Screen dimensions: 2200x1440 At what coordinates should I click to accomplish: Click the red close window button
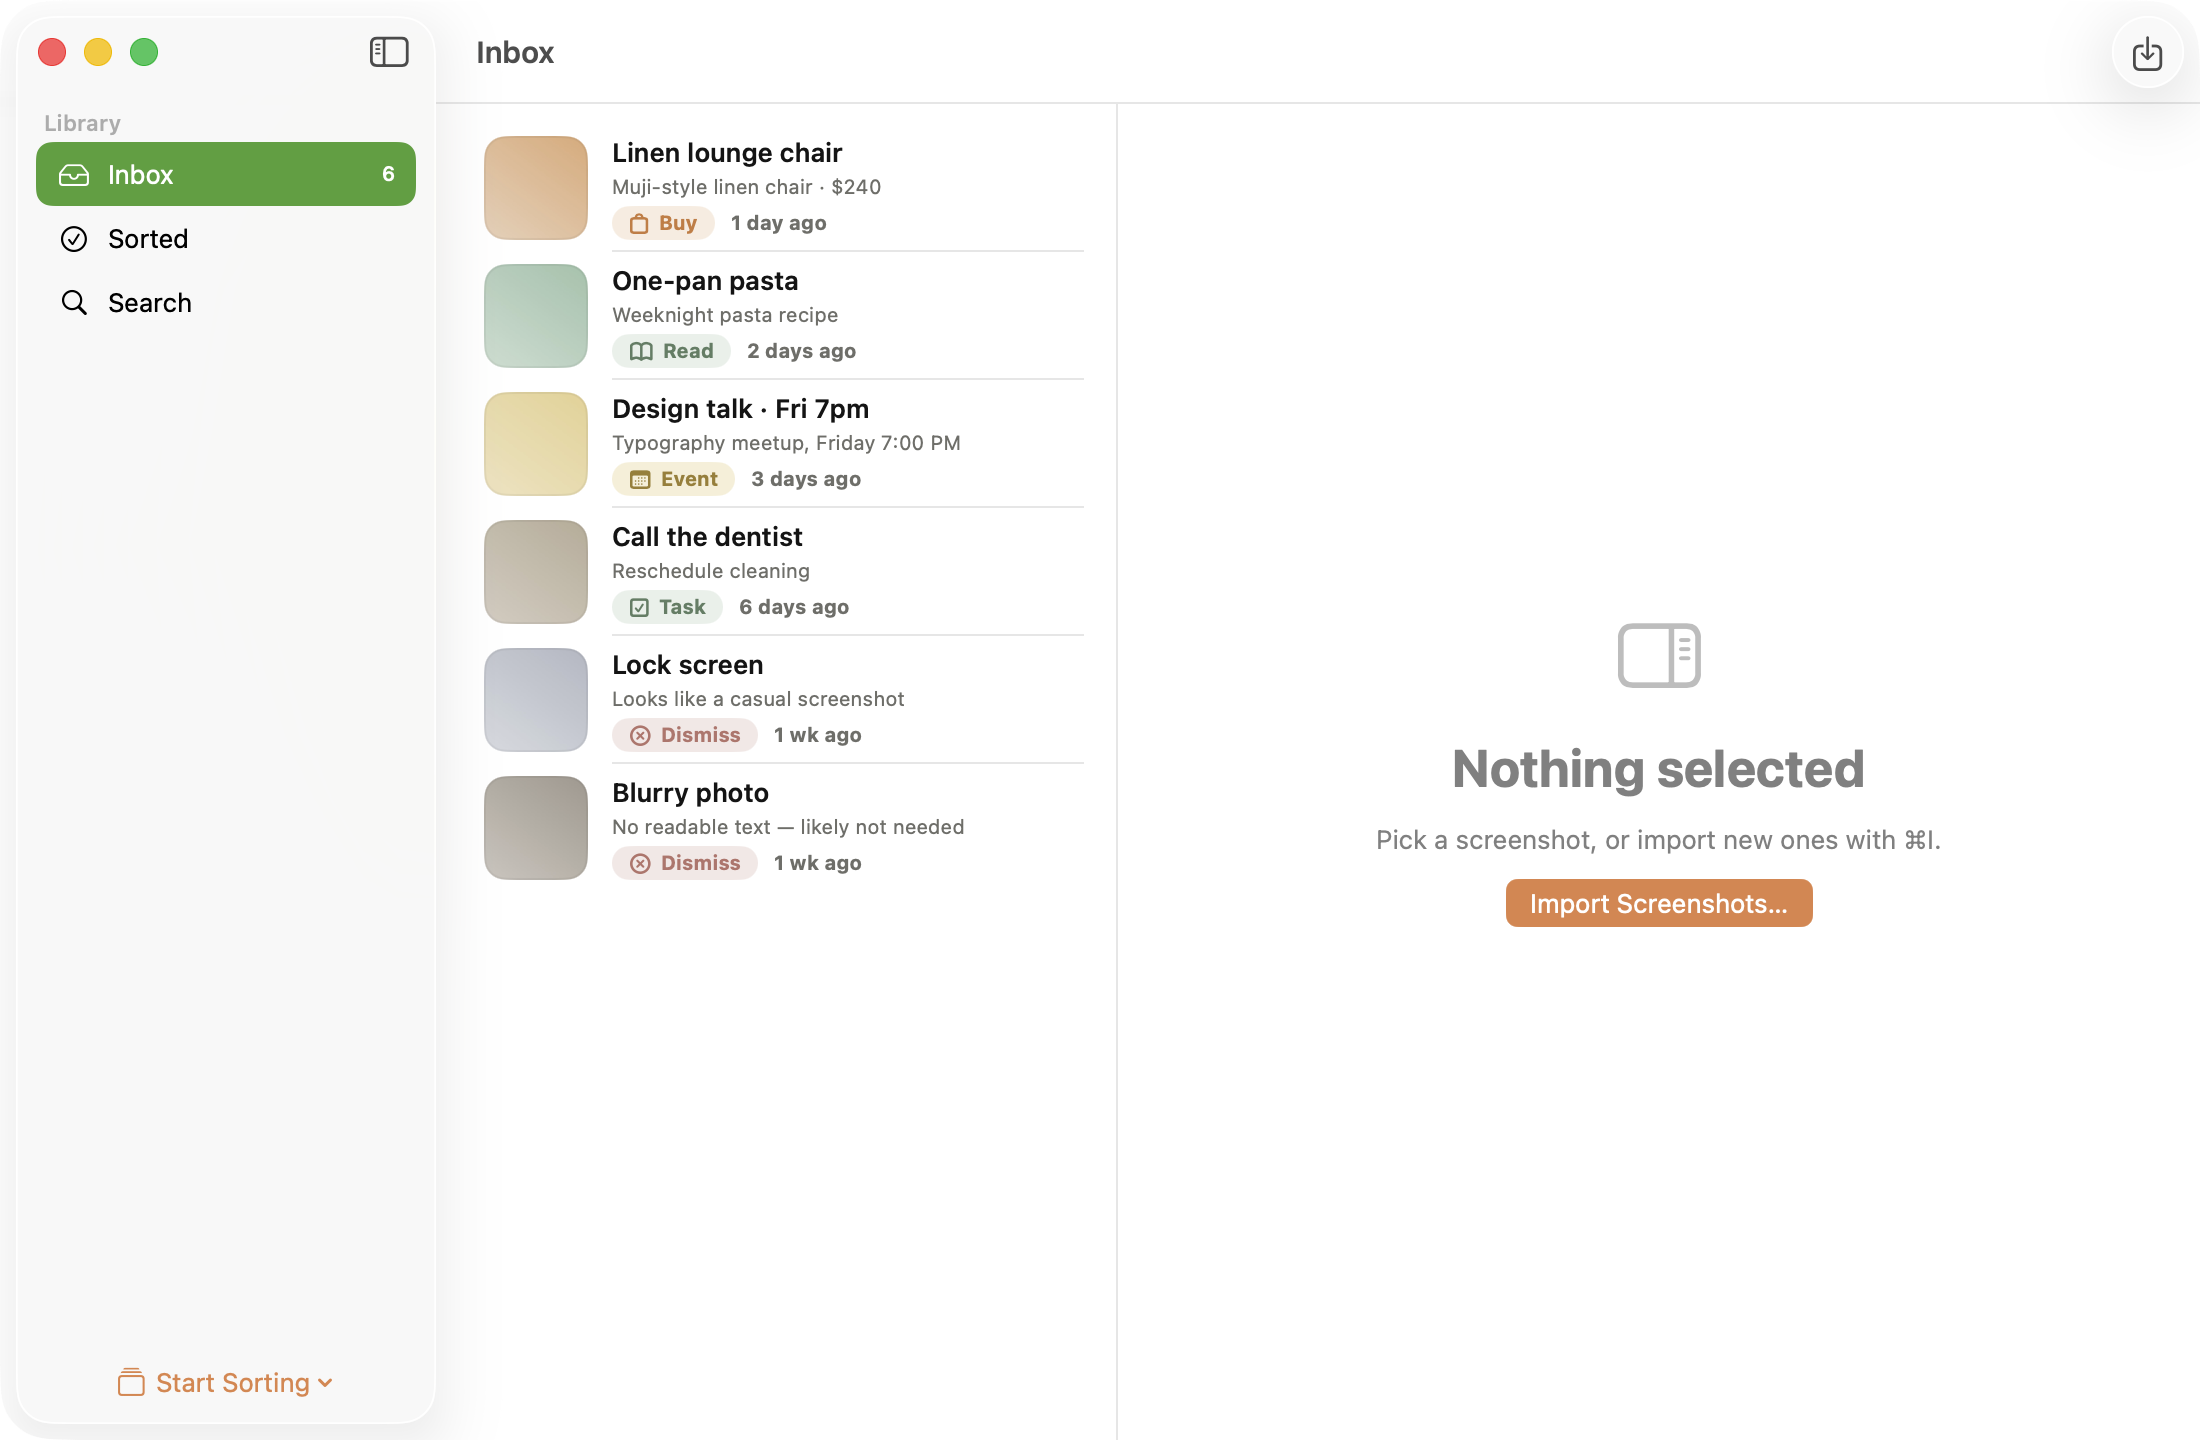pos(52,52)
